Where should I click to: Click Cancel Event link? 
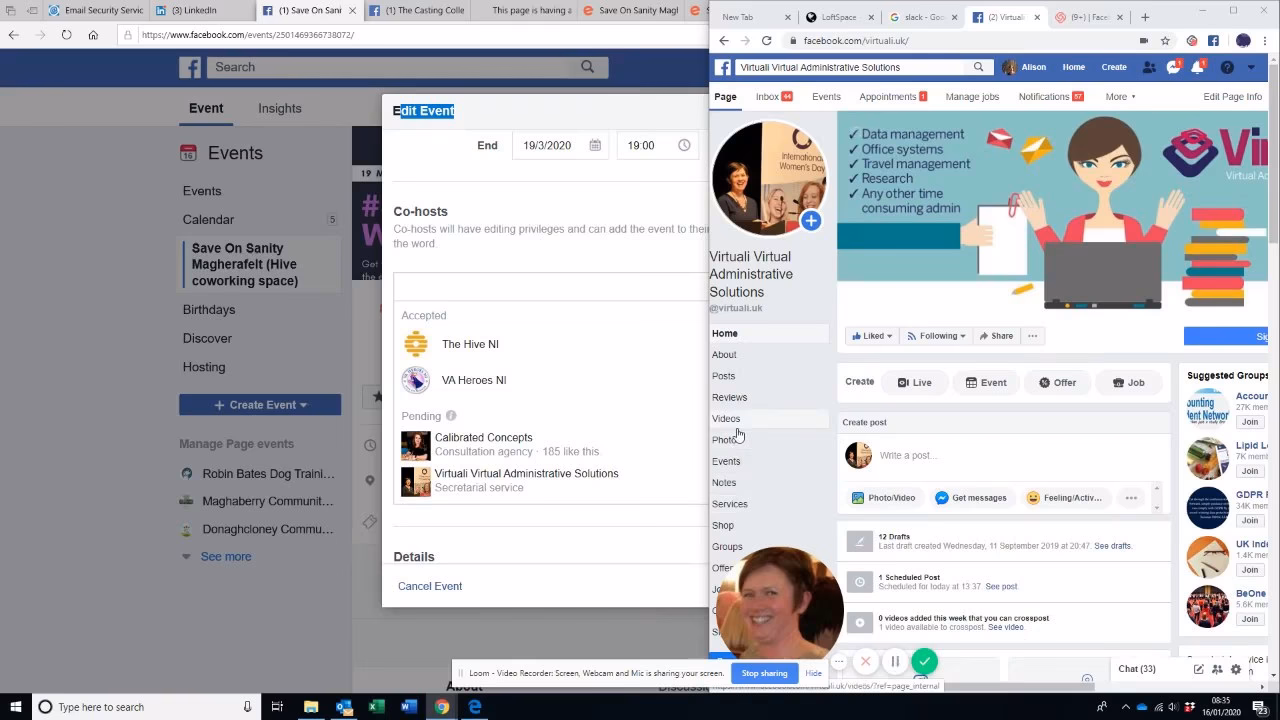coord(430,586)
